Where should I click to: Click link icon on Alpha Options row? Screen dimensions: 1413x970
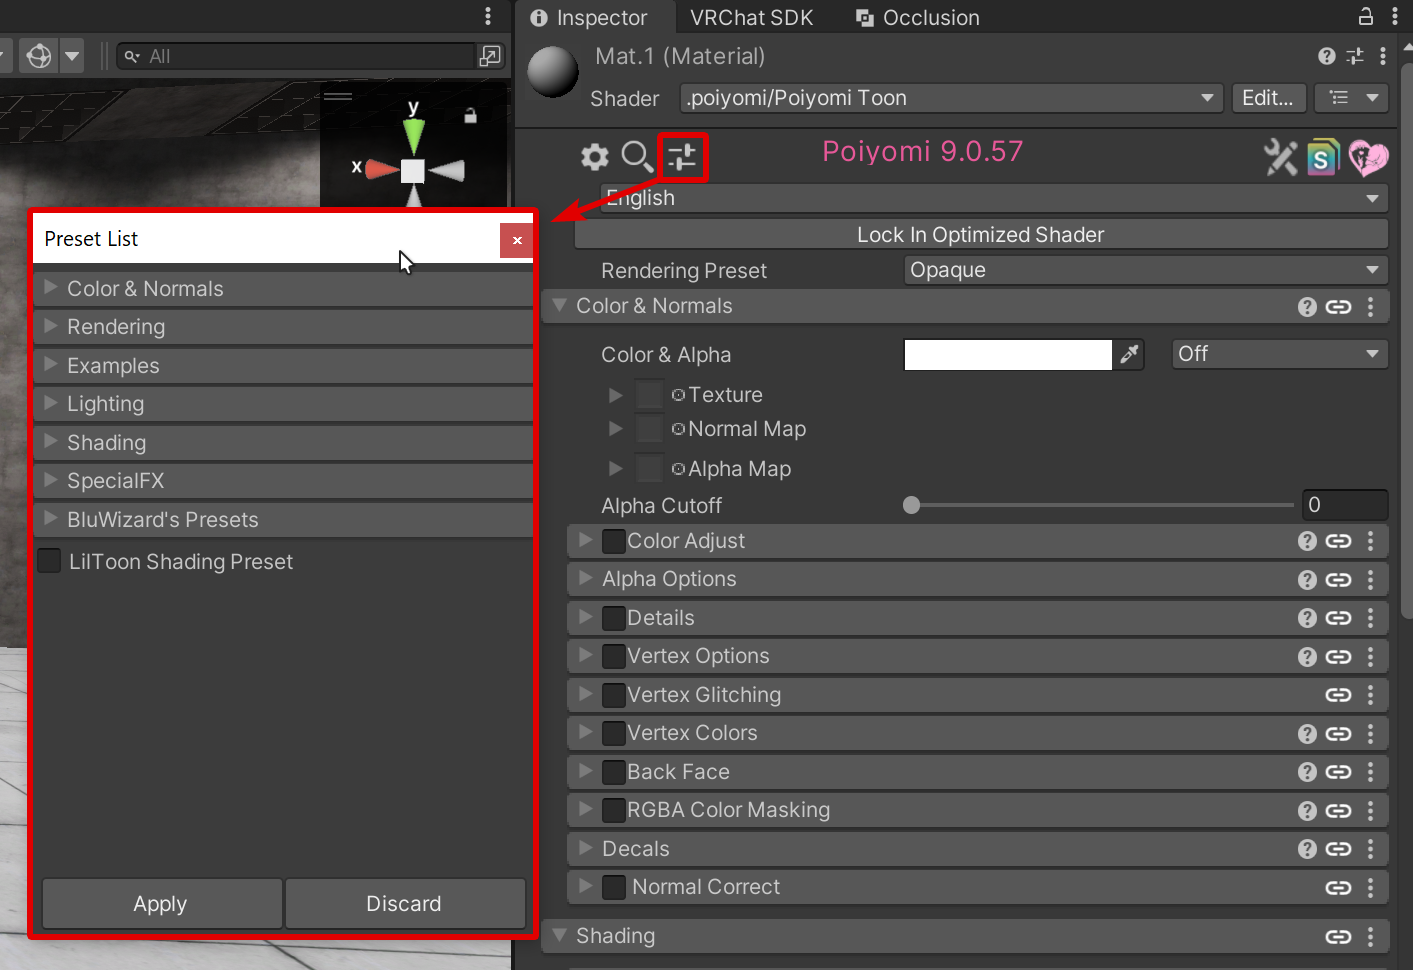point(1338,580)
